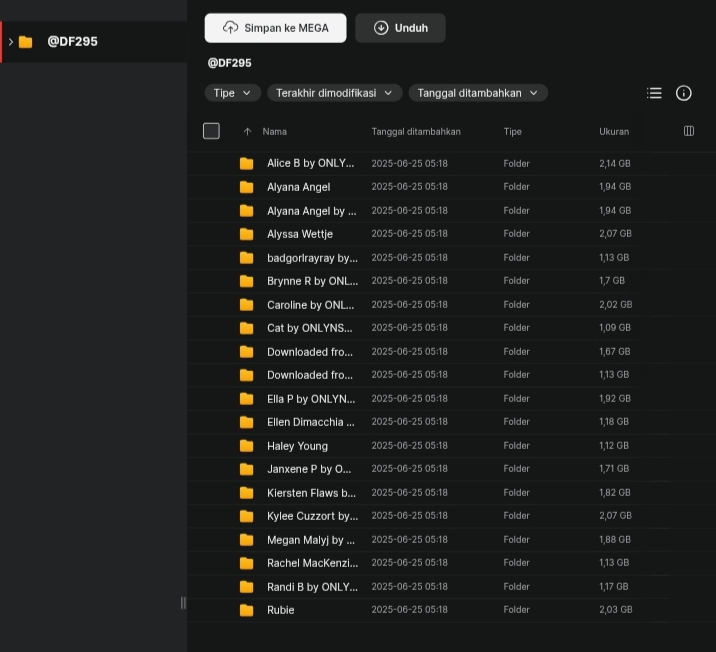Select folder name Ella P by ONLYN...
716x652 pixels.
[311, 399]
